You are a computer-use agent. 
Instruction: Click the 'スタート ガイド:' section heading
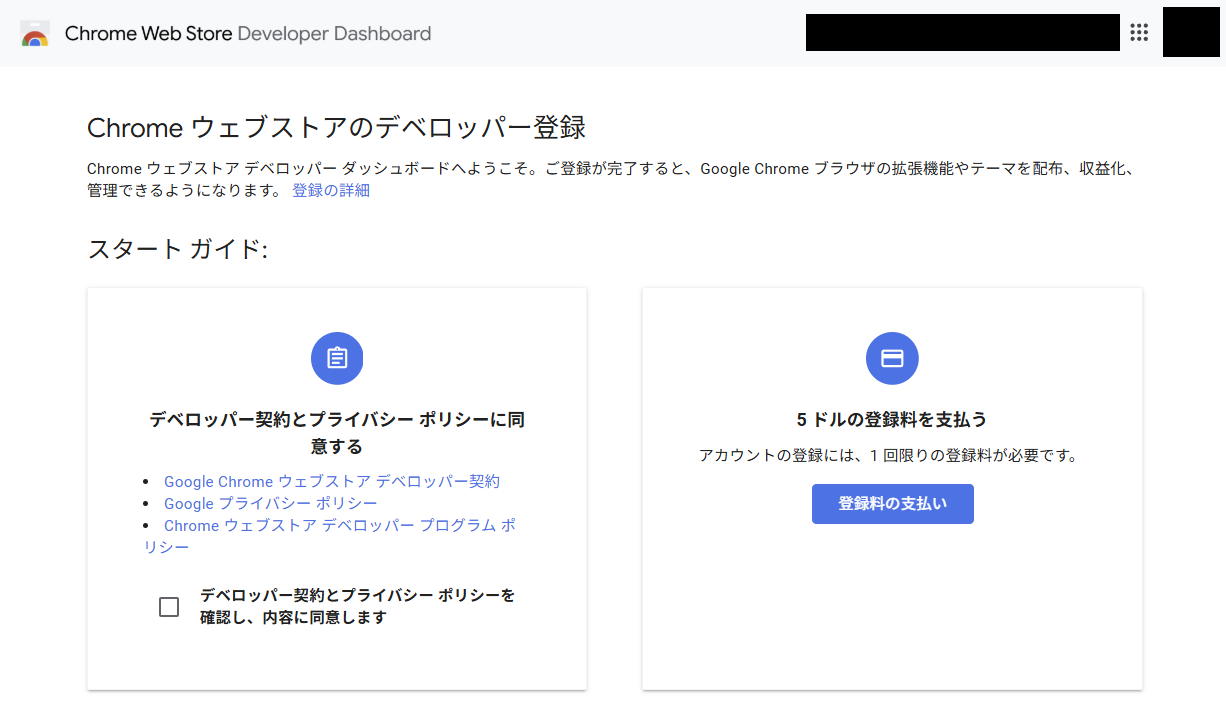click(x=178, y=249)
